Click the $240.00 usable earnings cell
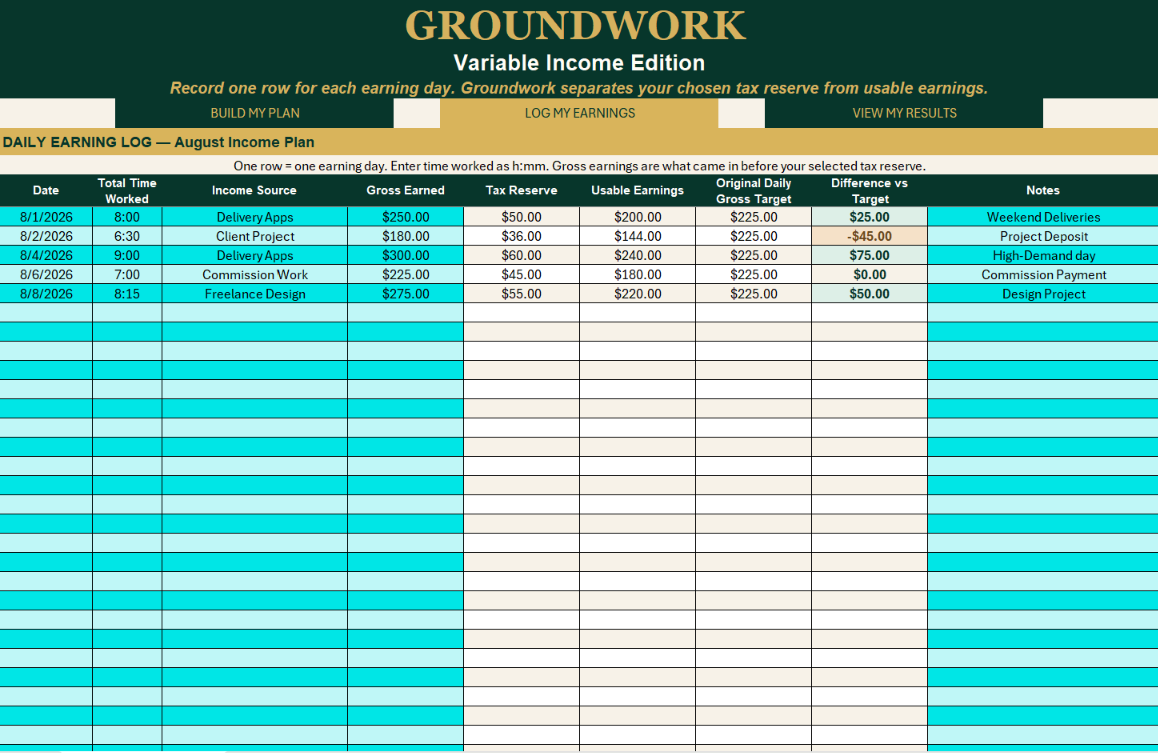This screenshot has height=753, width=1158. [x=637, y=255]
